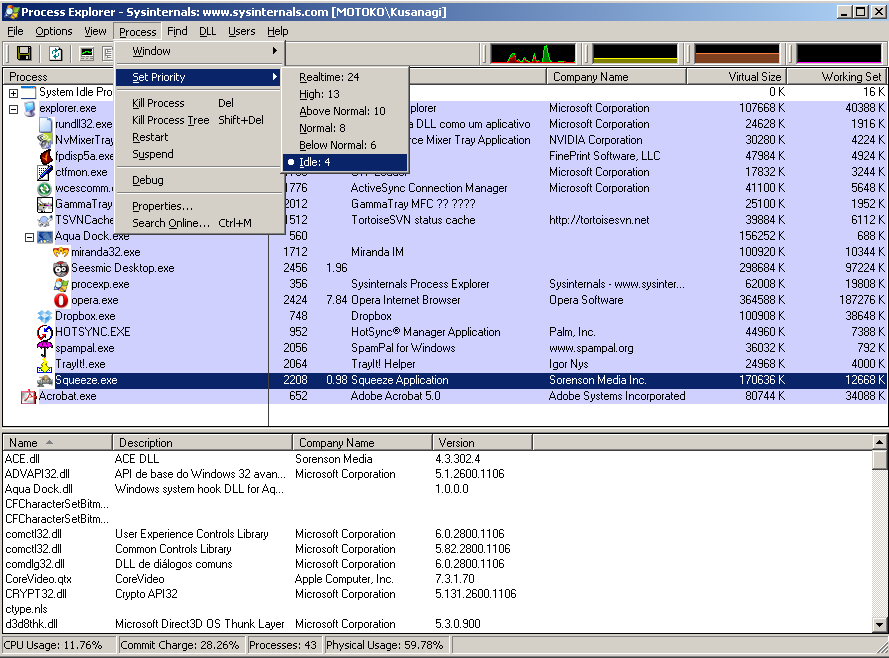Open Properties... from the Process menu
The width and height of the screenshot is (889, 658).
(198, 206)
